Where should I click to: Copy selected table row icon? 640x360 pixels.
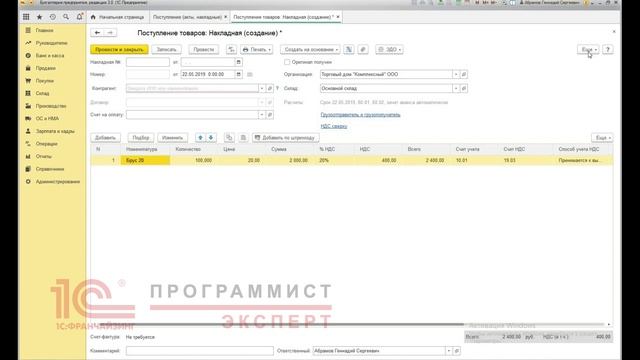click(x=229, y=138)
